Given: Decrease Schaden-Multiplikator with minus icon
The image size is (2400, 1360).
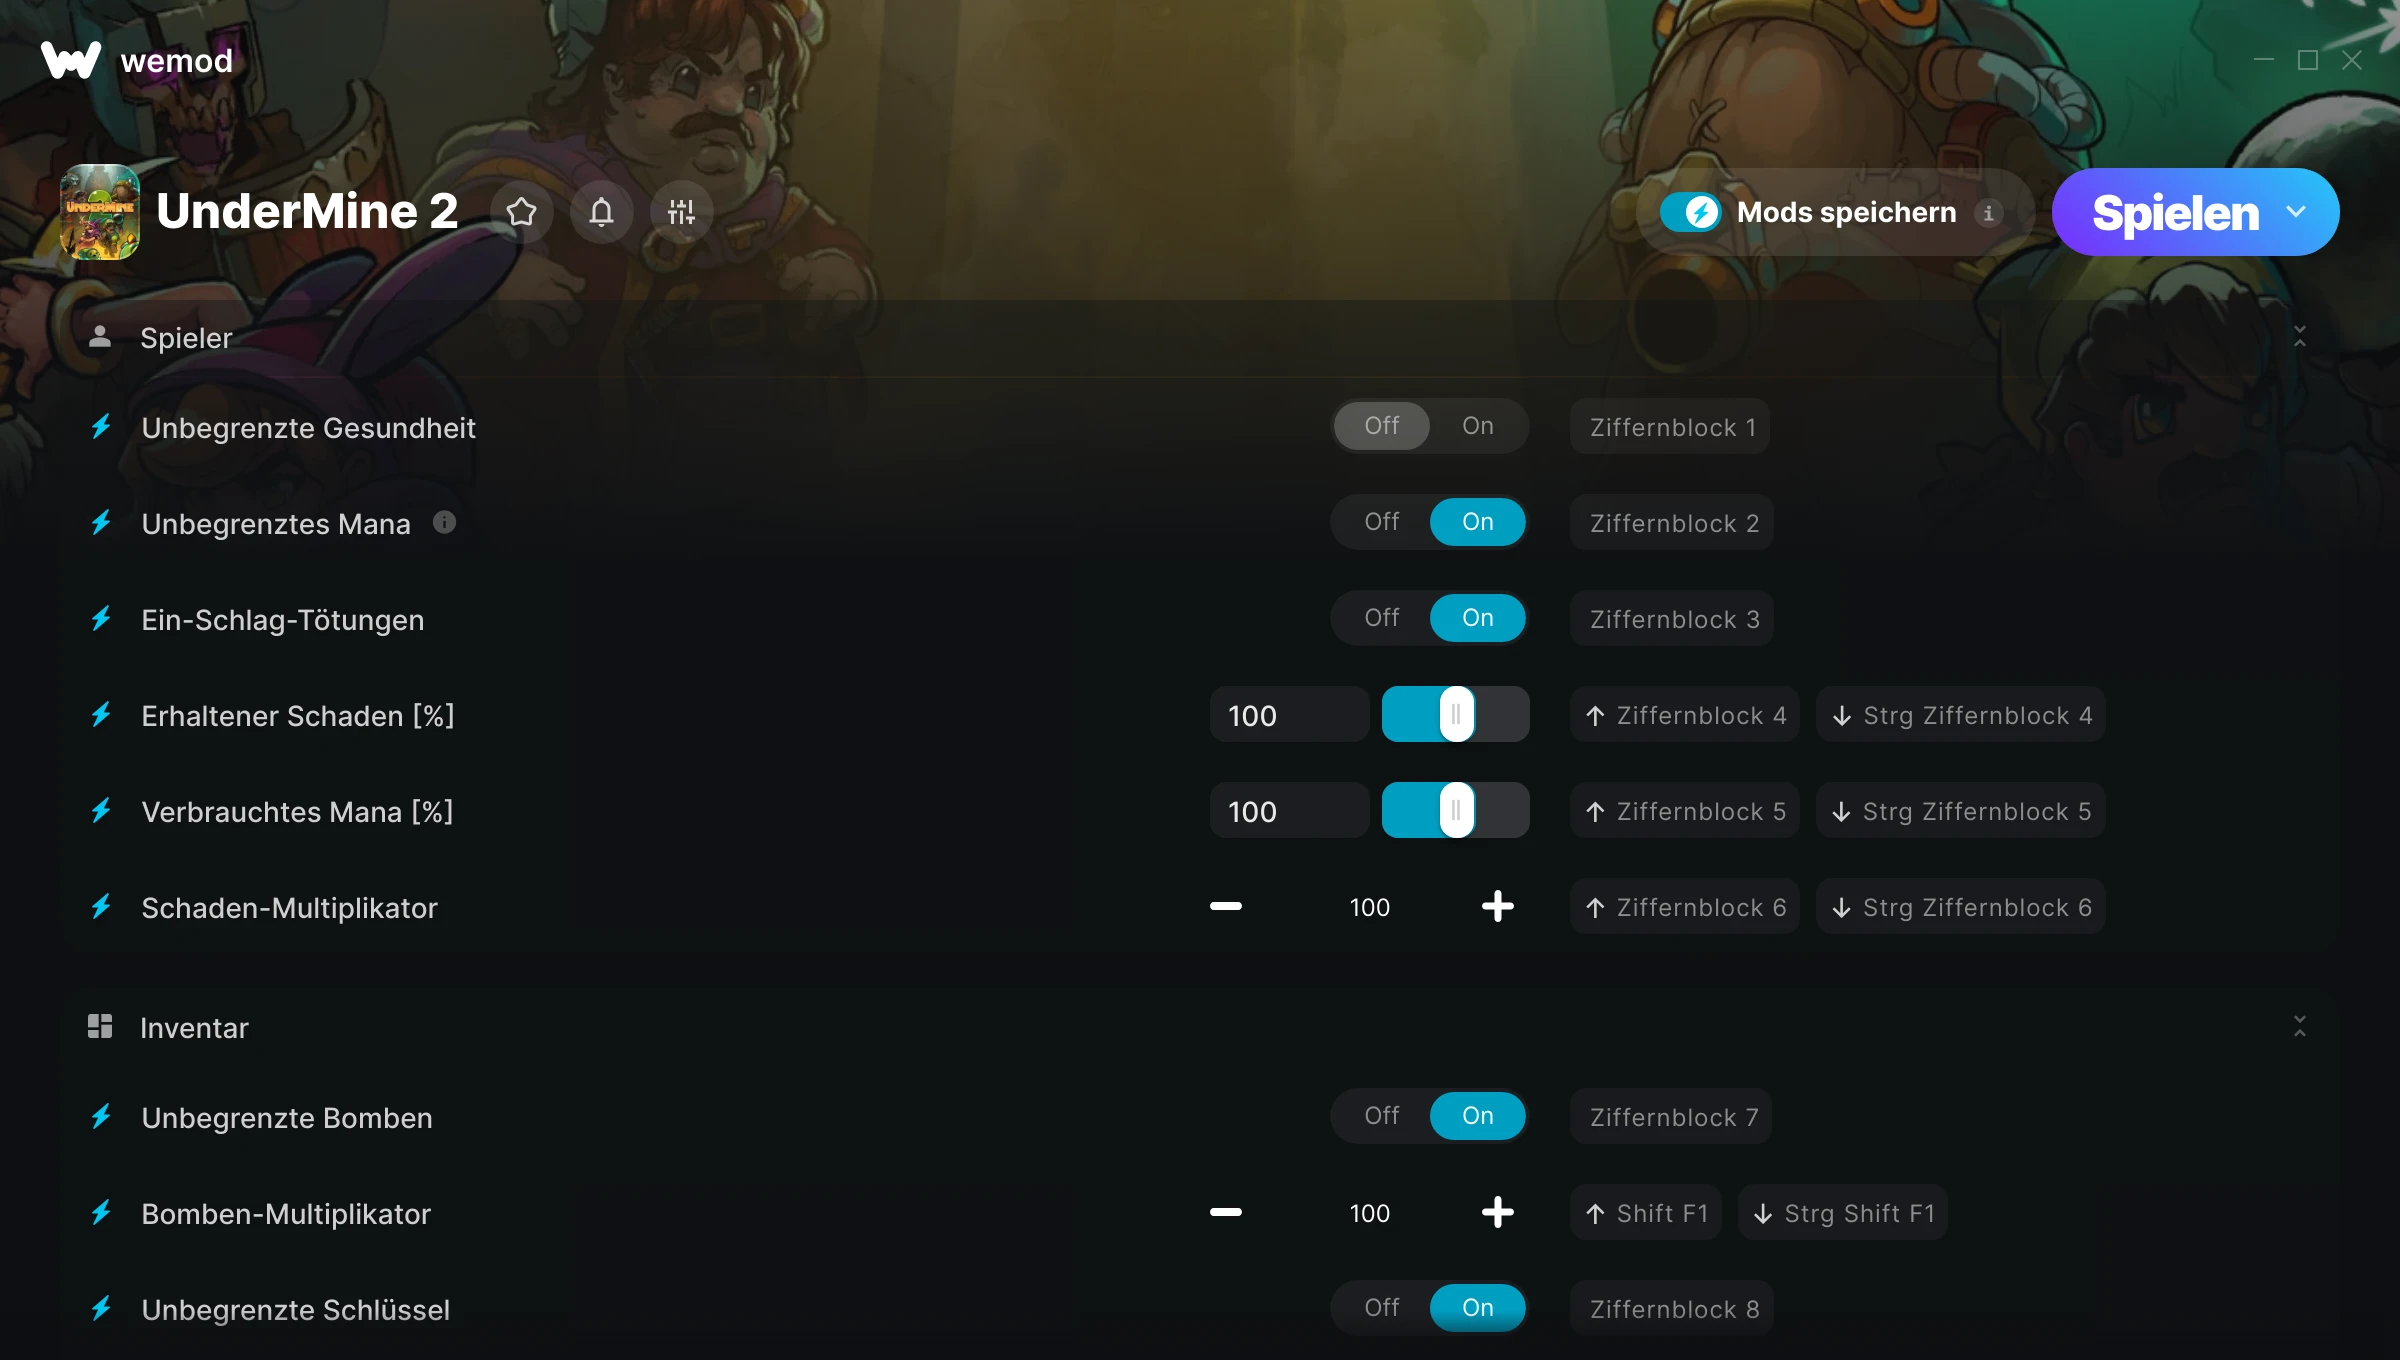Looking at the screenshot, I should tap(1225, 907).
